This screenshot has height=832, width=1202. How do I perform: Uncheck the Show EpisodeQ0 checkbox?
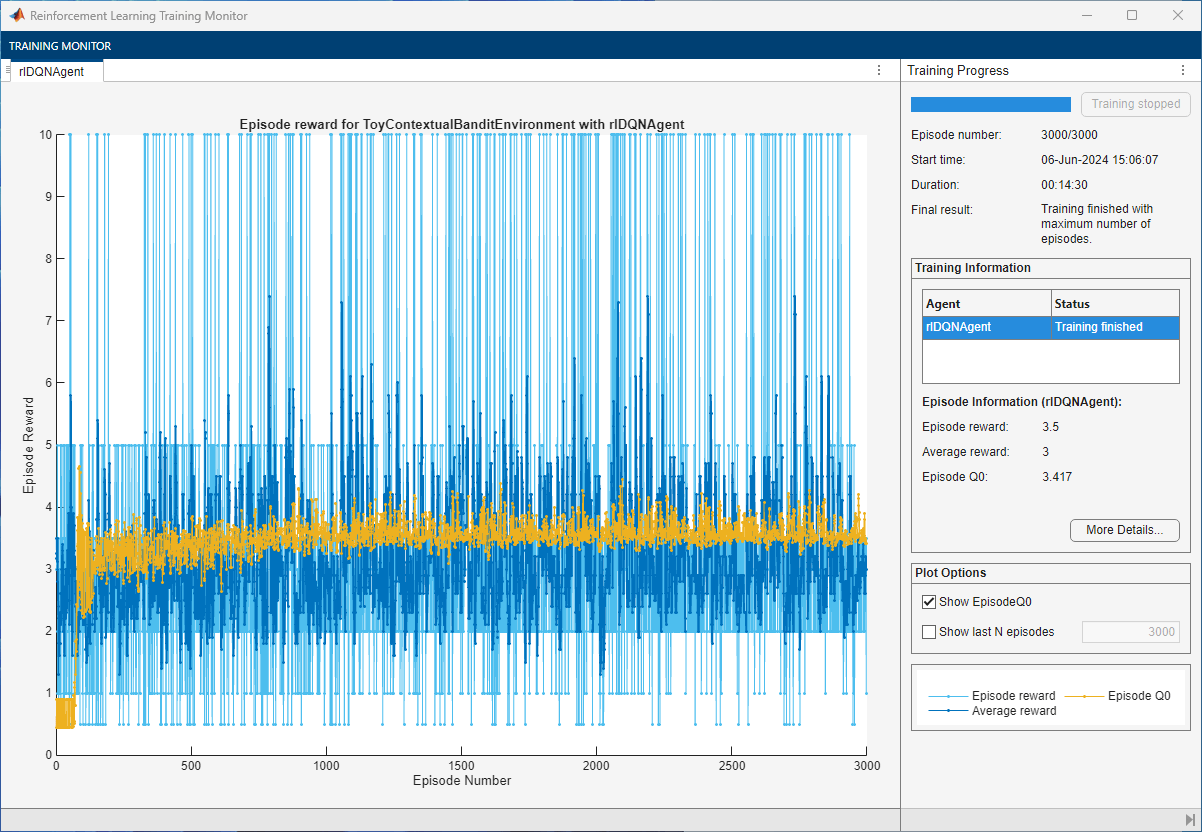pos(929,602)
